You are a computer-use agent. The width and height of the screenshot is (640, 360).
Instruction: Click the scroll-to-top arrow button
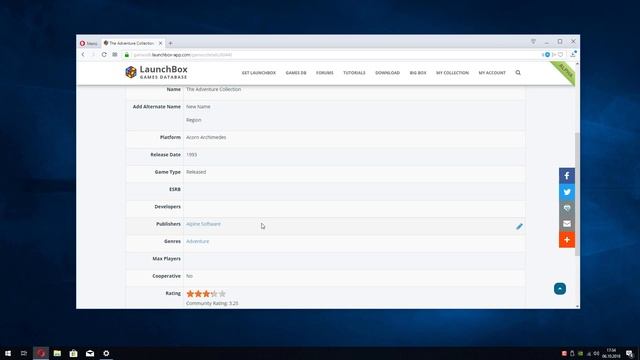tap(560, 289)
